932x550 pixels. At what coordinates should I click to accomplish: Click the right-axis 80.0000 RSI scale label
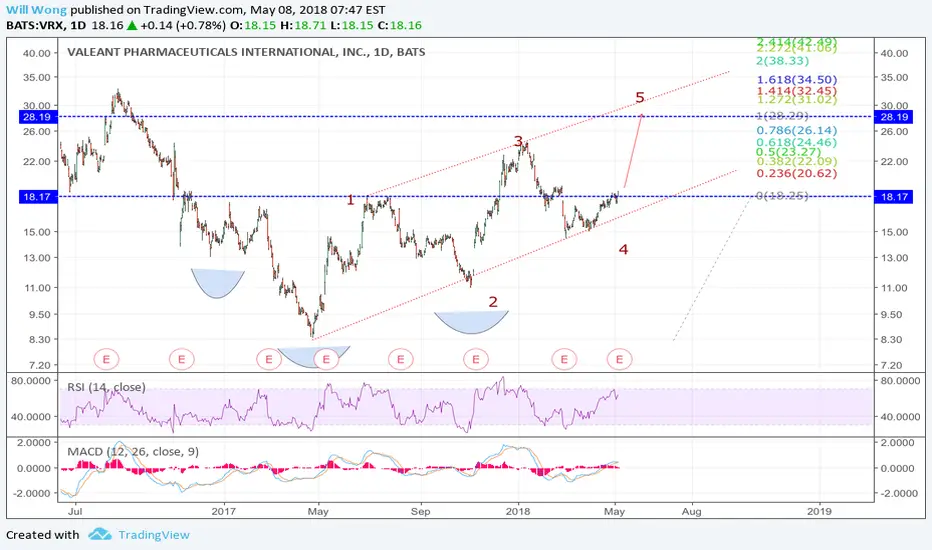900,381
